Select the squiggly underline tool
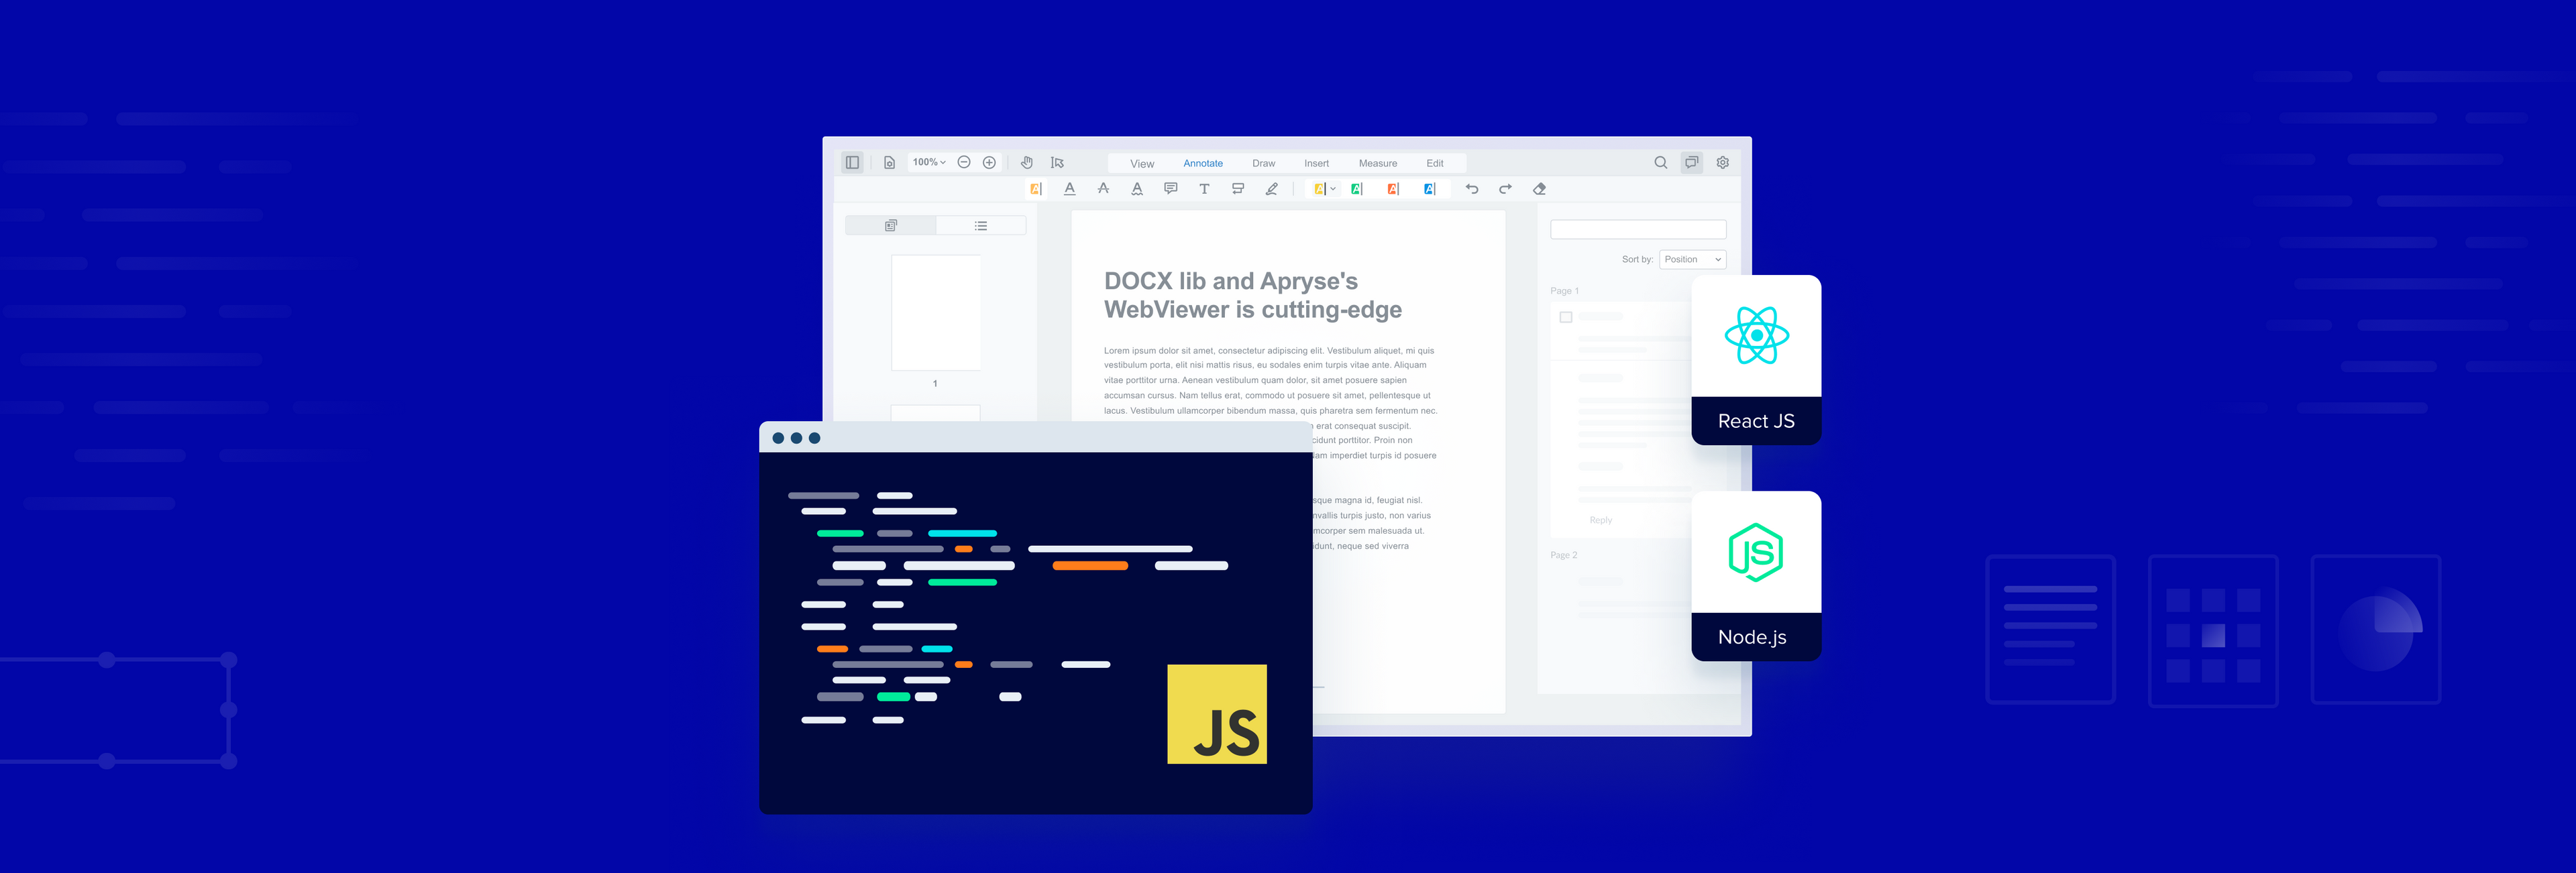2576x873 pixels. (1137, 188)
